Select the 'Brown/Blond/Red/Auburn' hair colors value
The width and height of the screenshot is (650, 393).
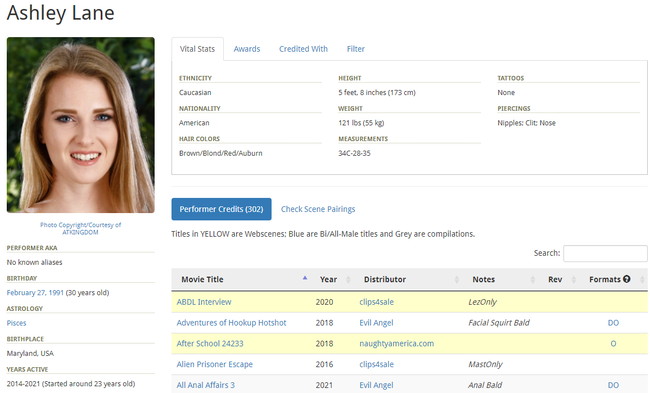221,153
